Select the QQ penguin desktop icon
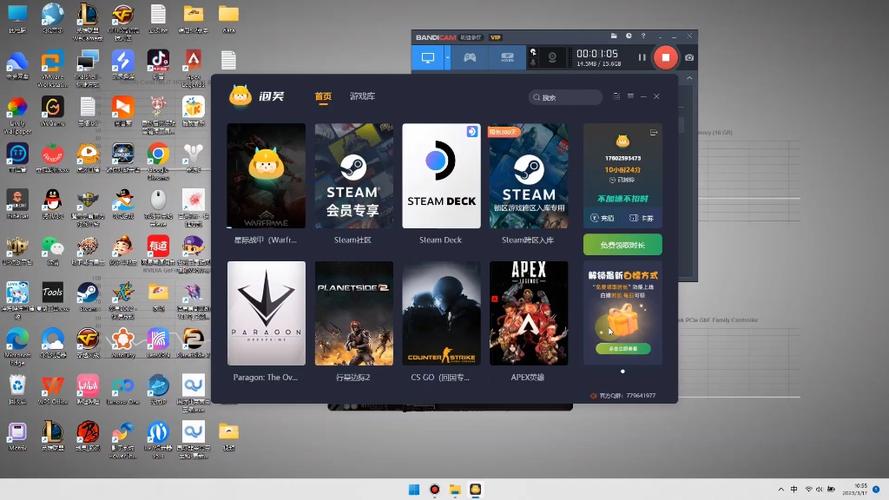 (52, 200)
